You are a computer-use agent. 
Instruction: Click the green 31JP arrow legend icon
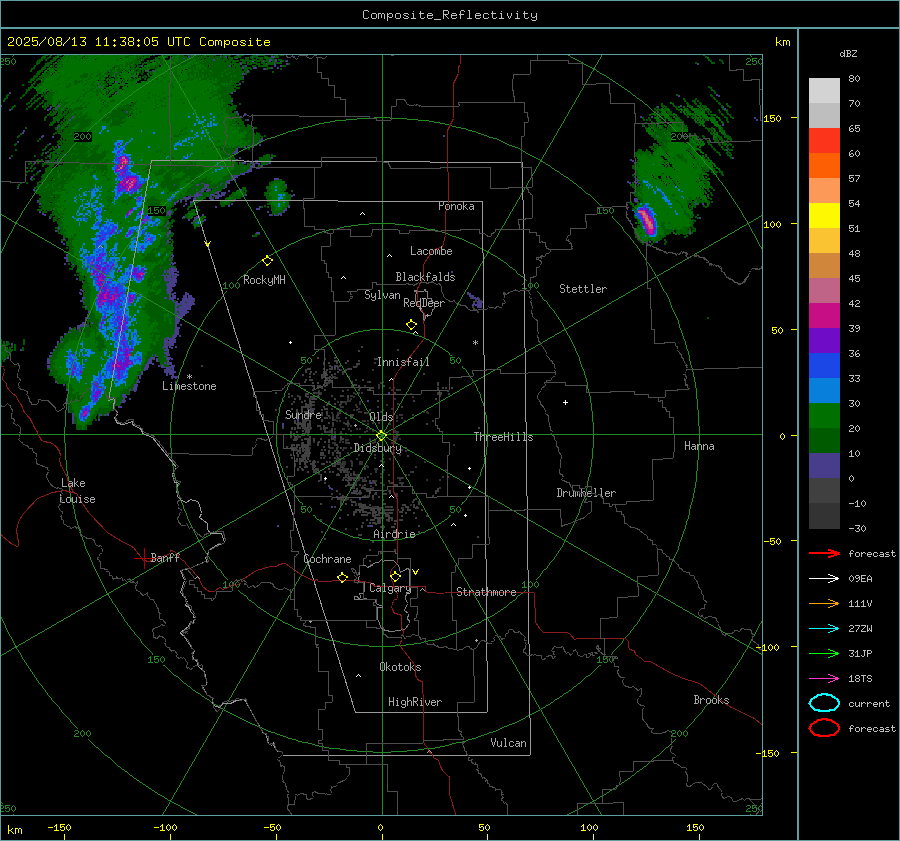(824, 653)
